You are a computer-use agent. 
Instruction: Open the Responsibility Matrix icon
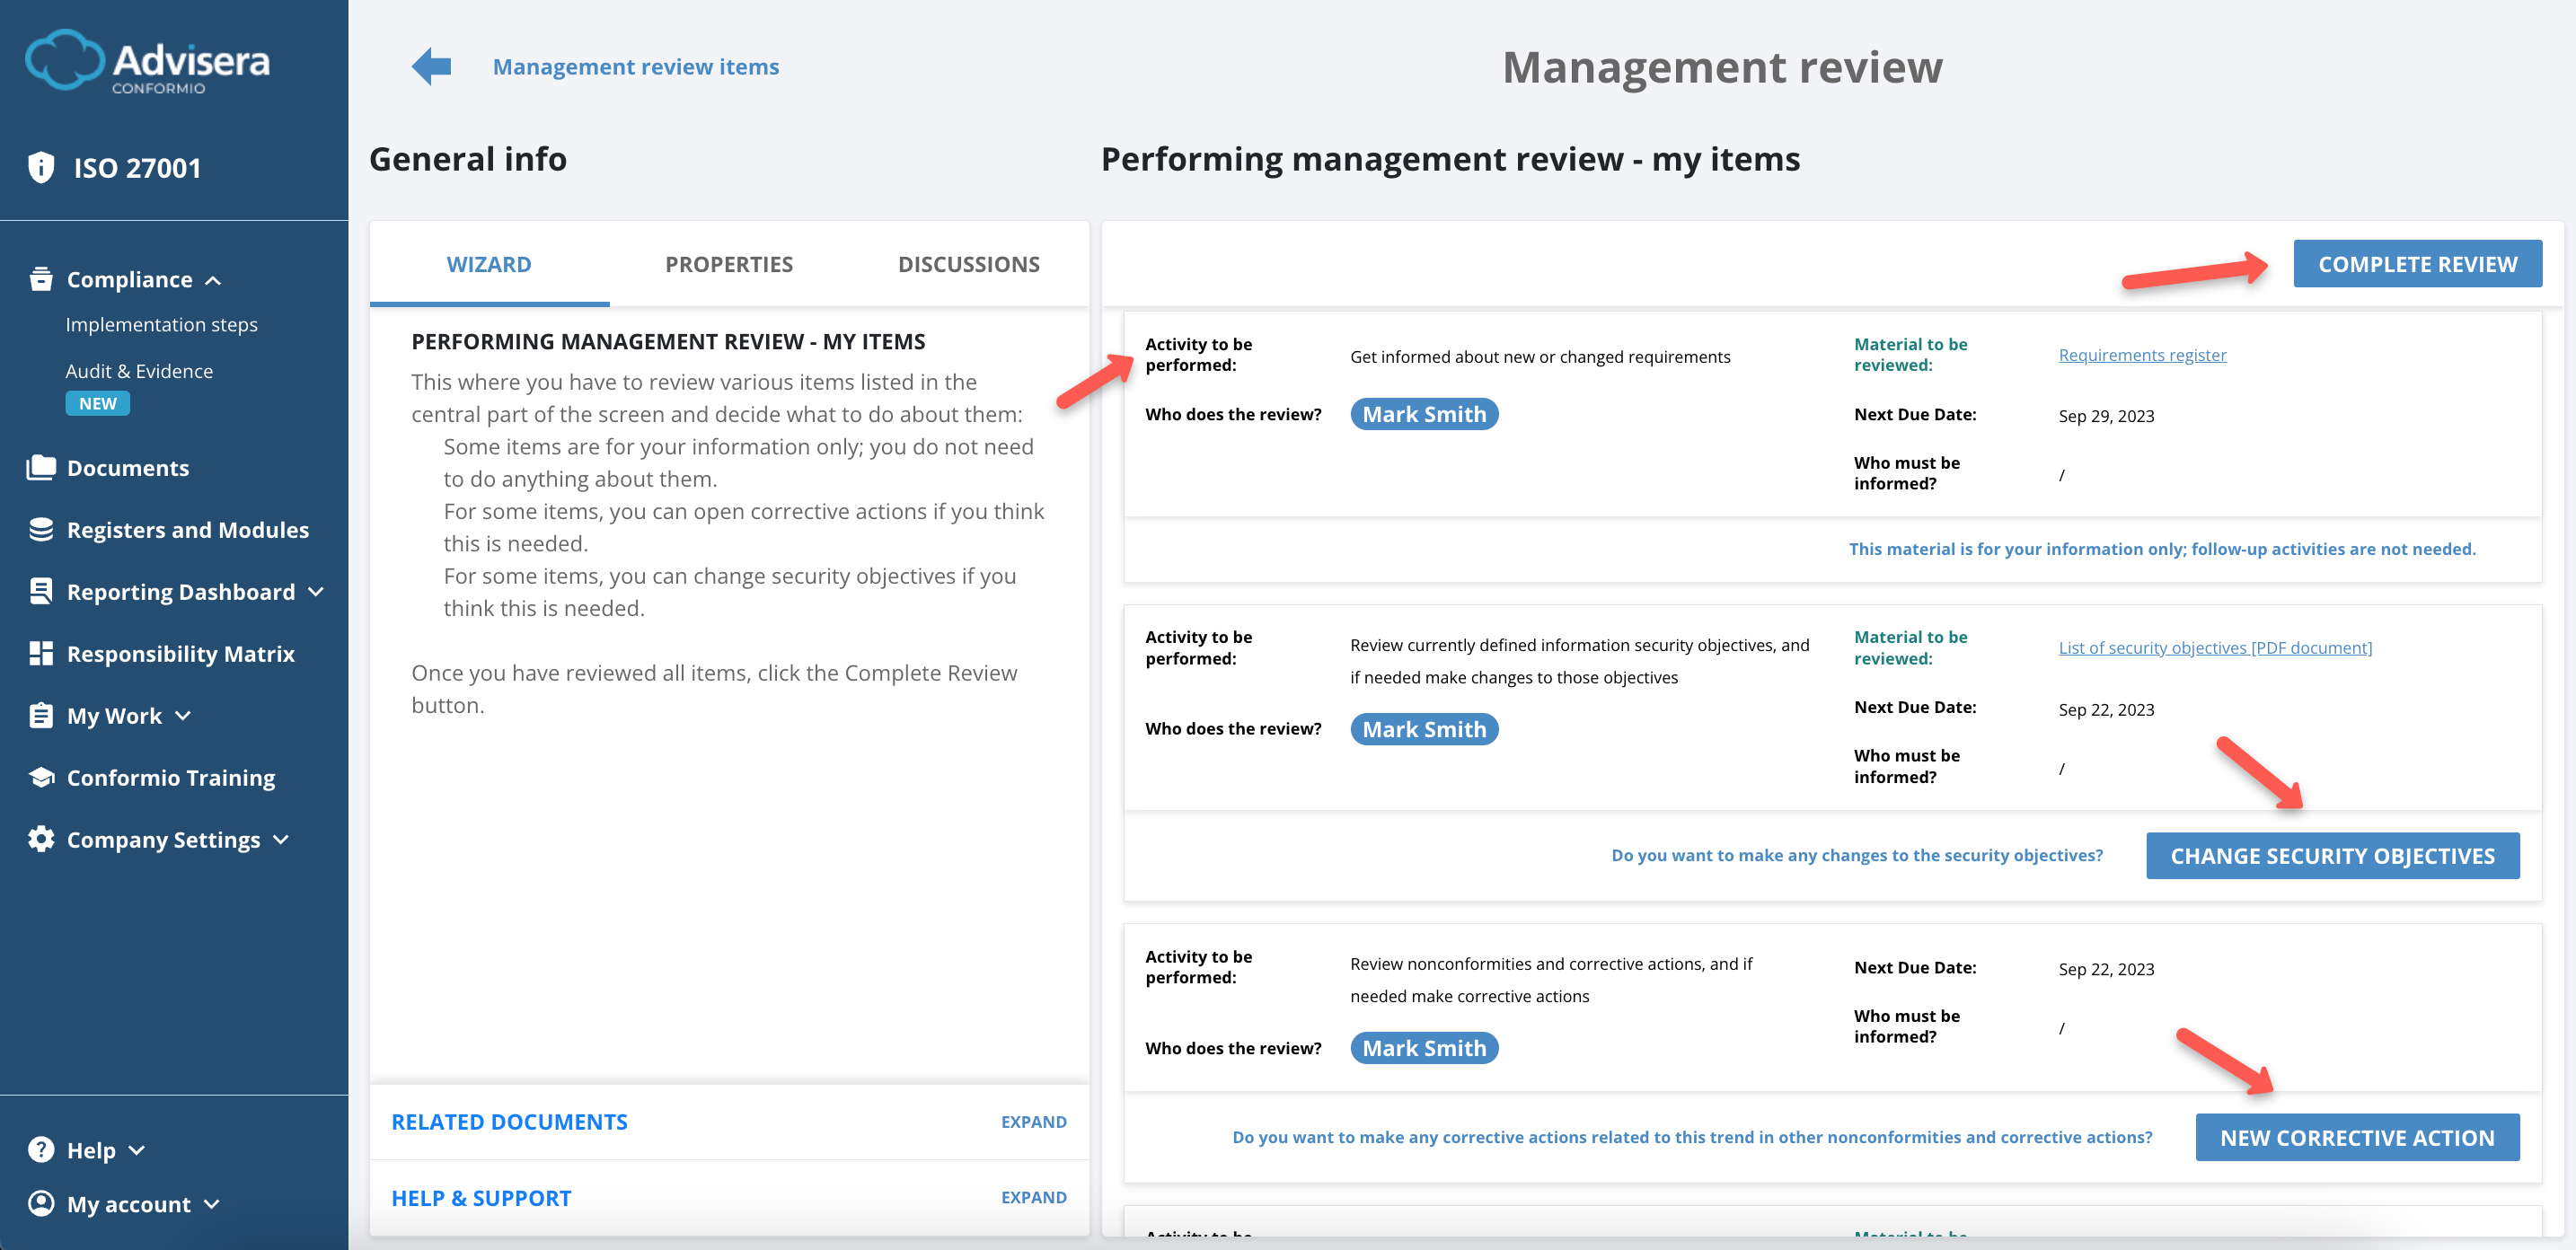tap(41, 653)
